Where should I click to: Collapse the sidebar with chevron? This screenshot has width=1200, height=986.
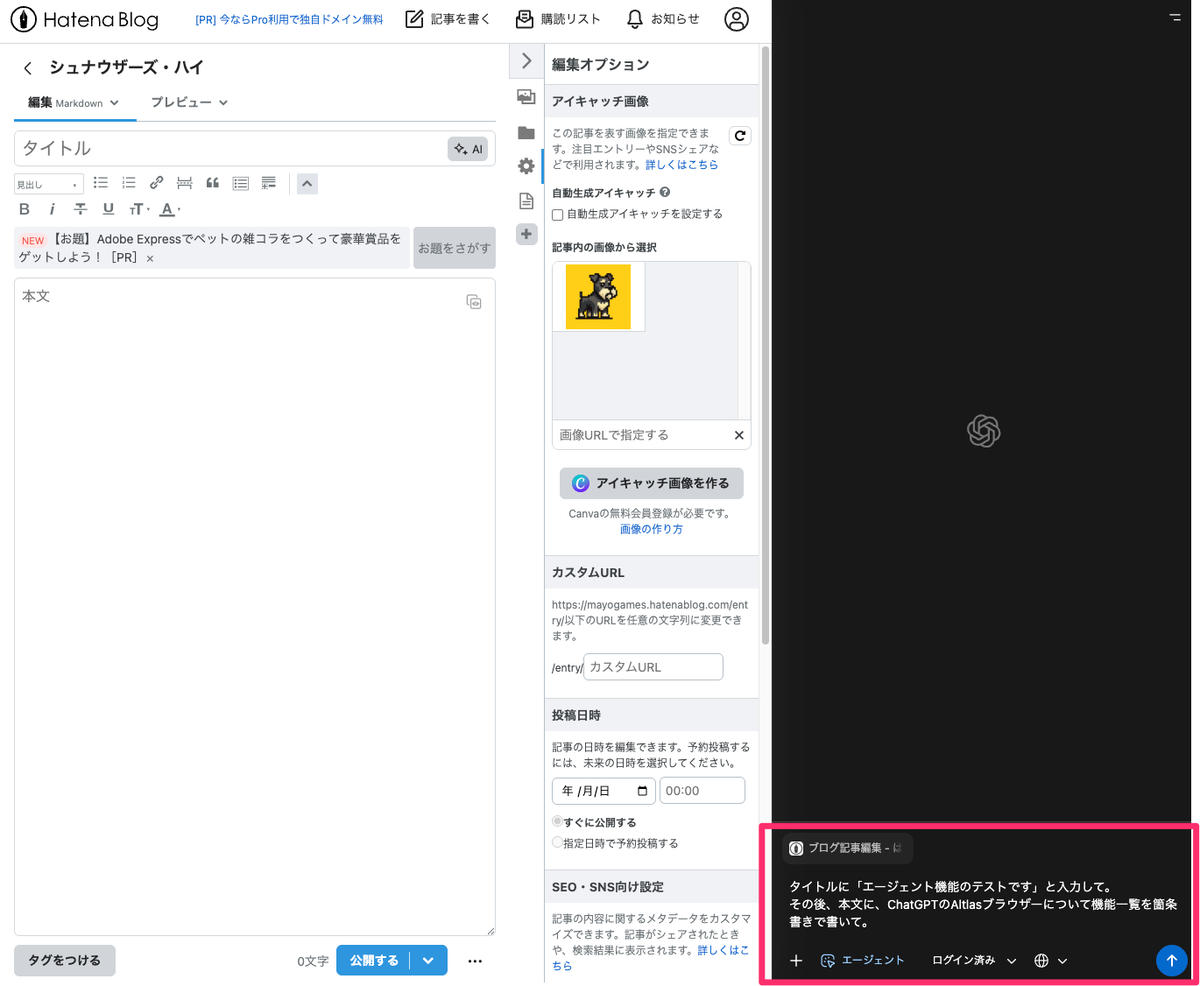[x=527, y=61]
